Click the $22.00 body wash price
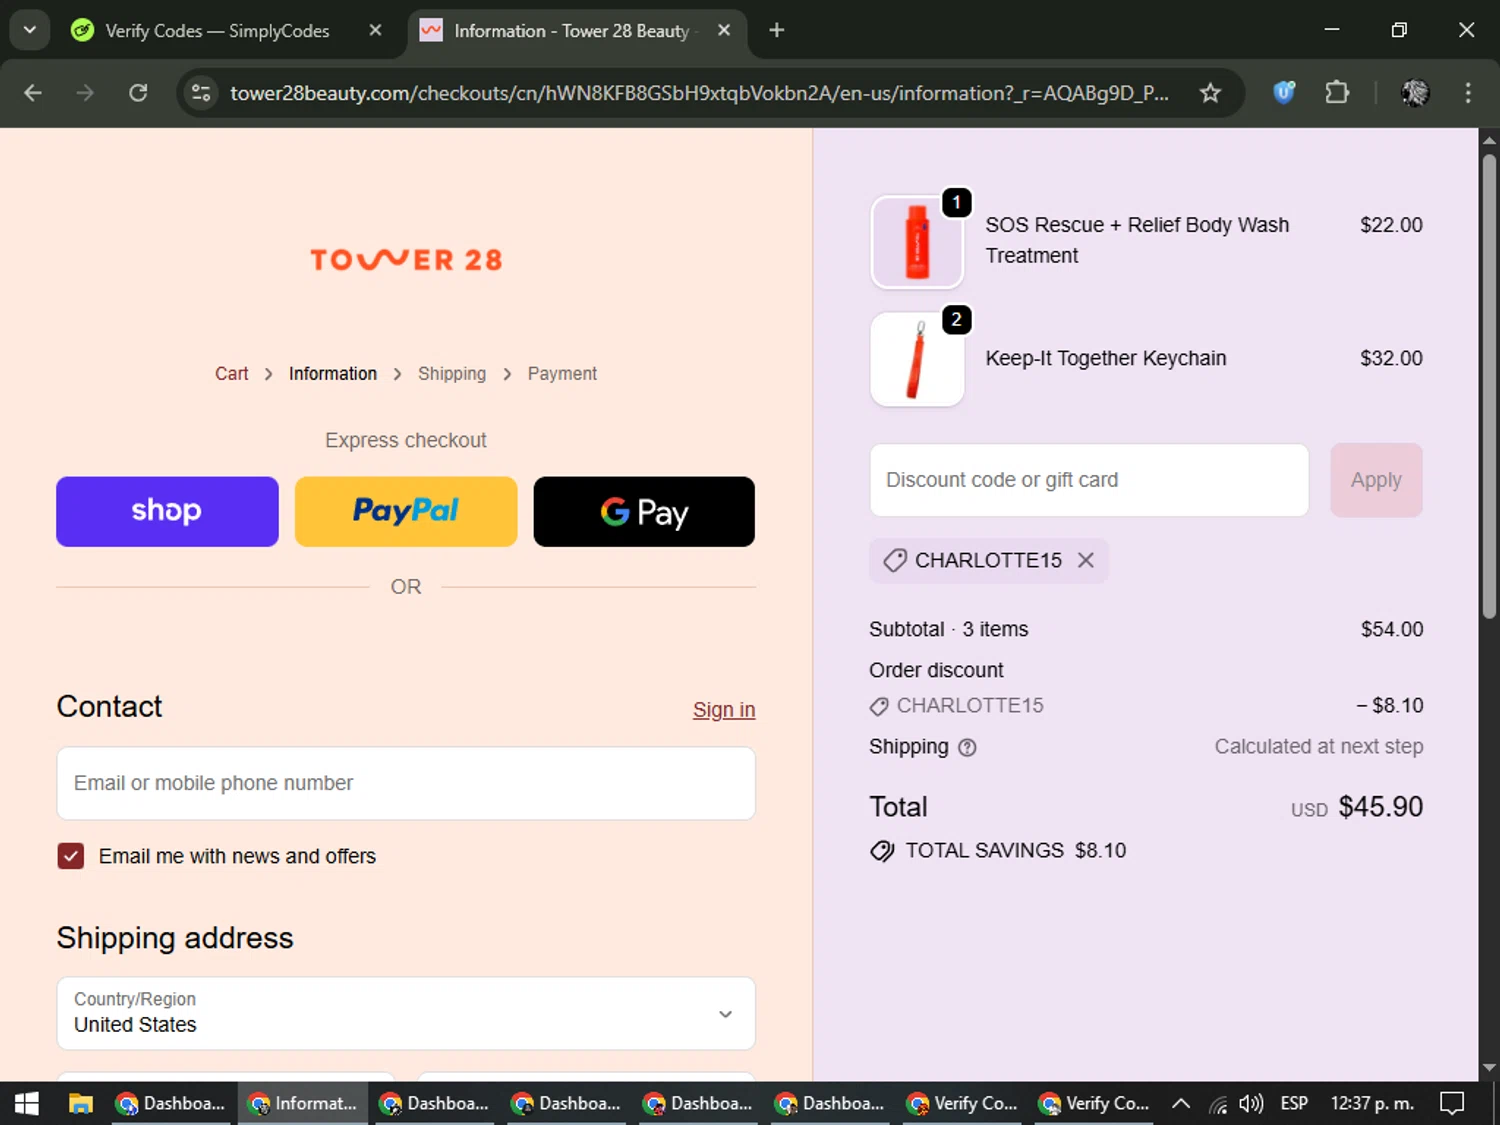 coord(1391,225)
